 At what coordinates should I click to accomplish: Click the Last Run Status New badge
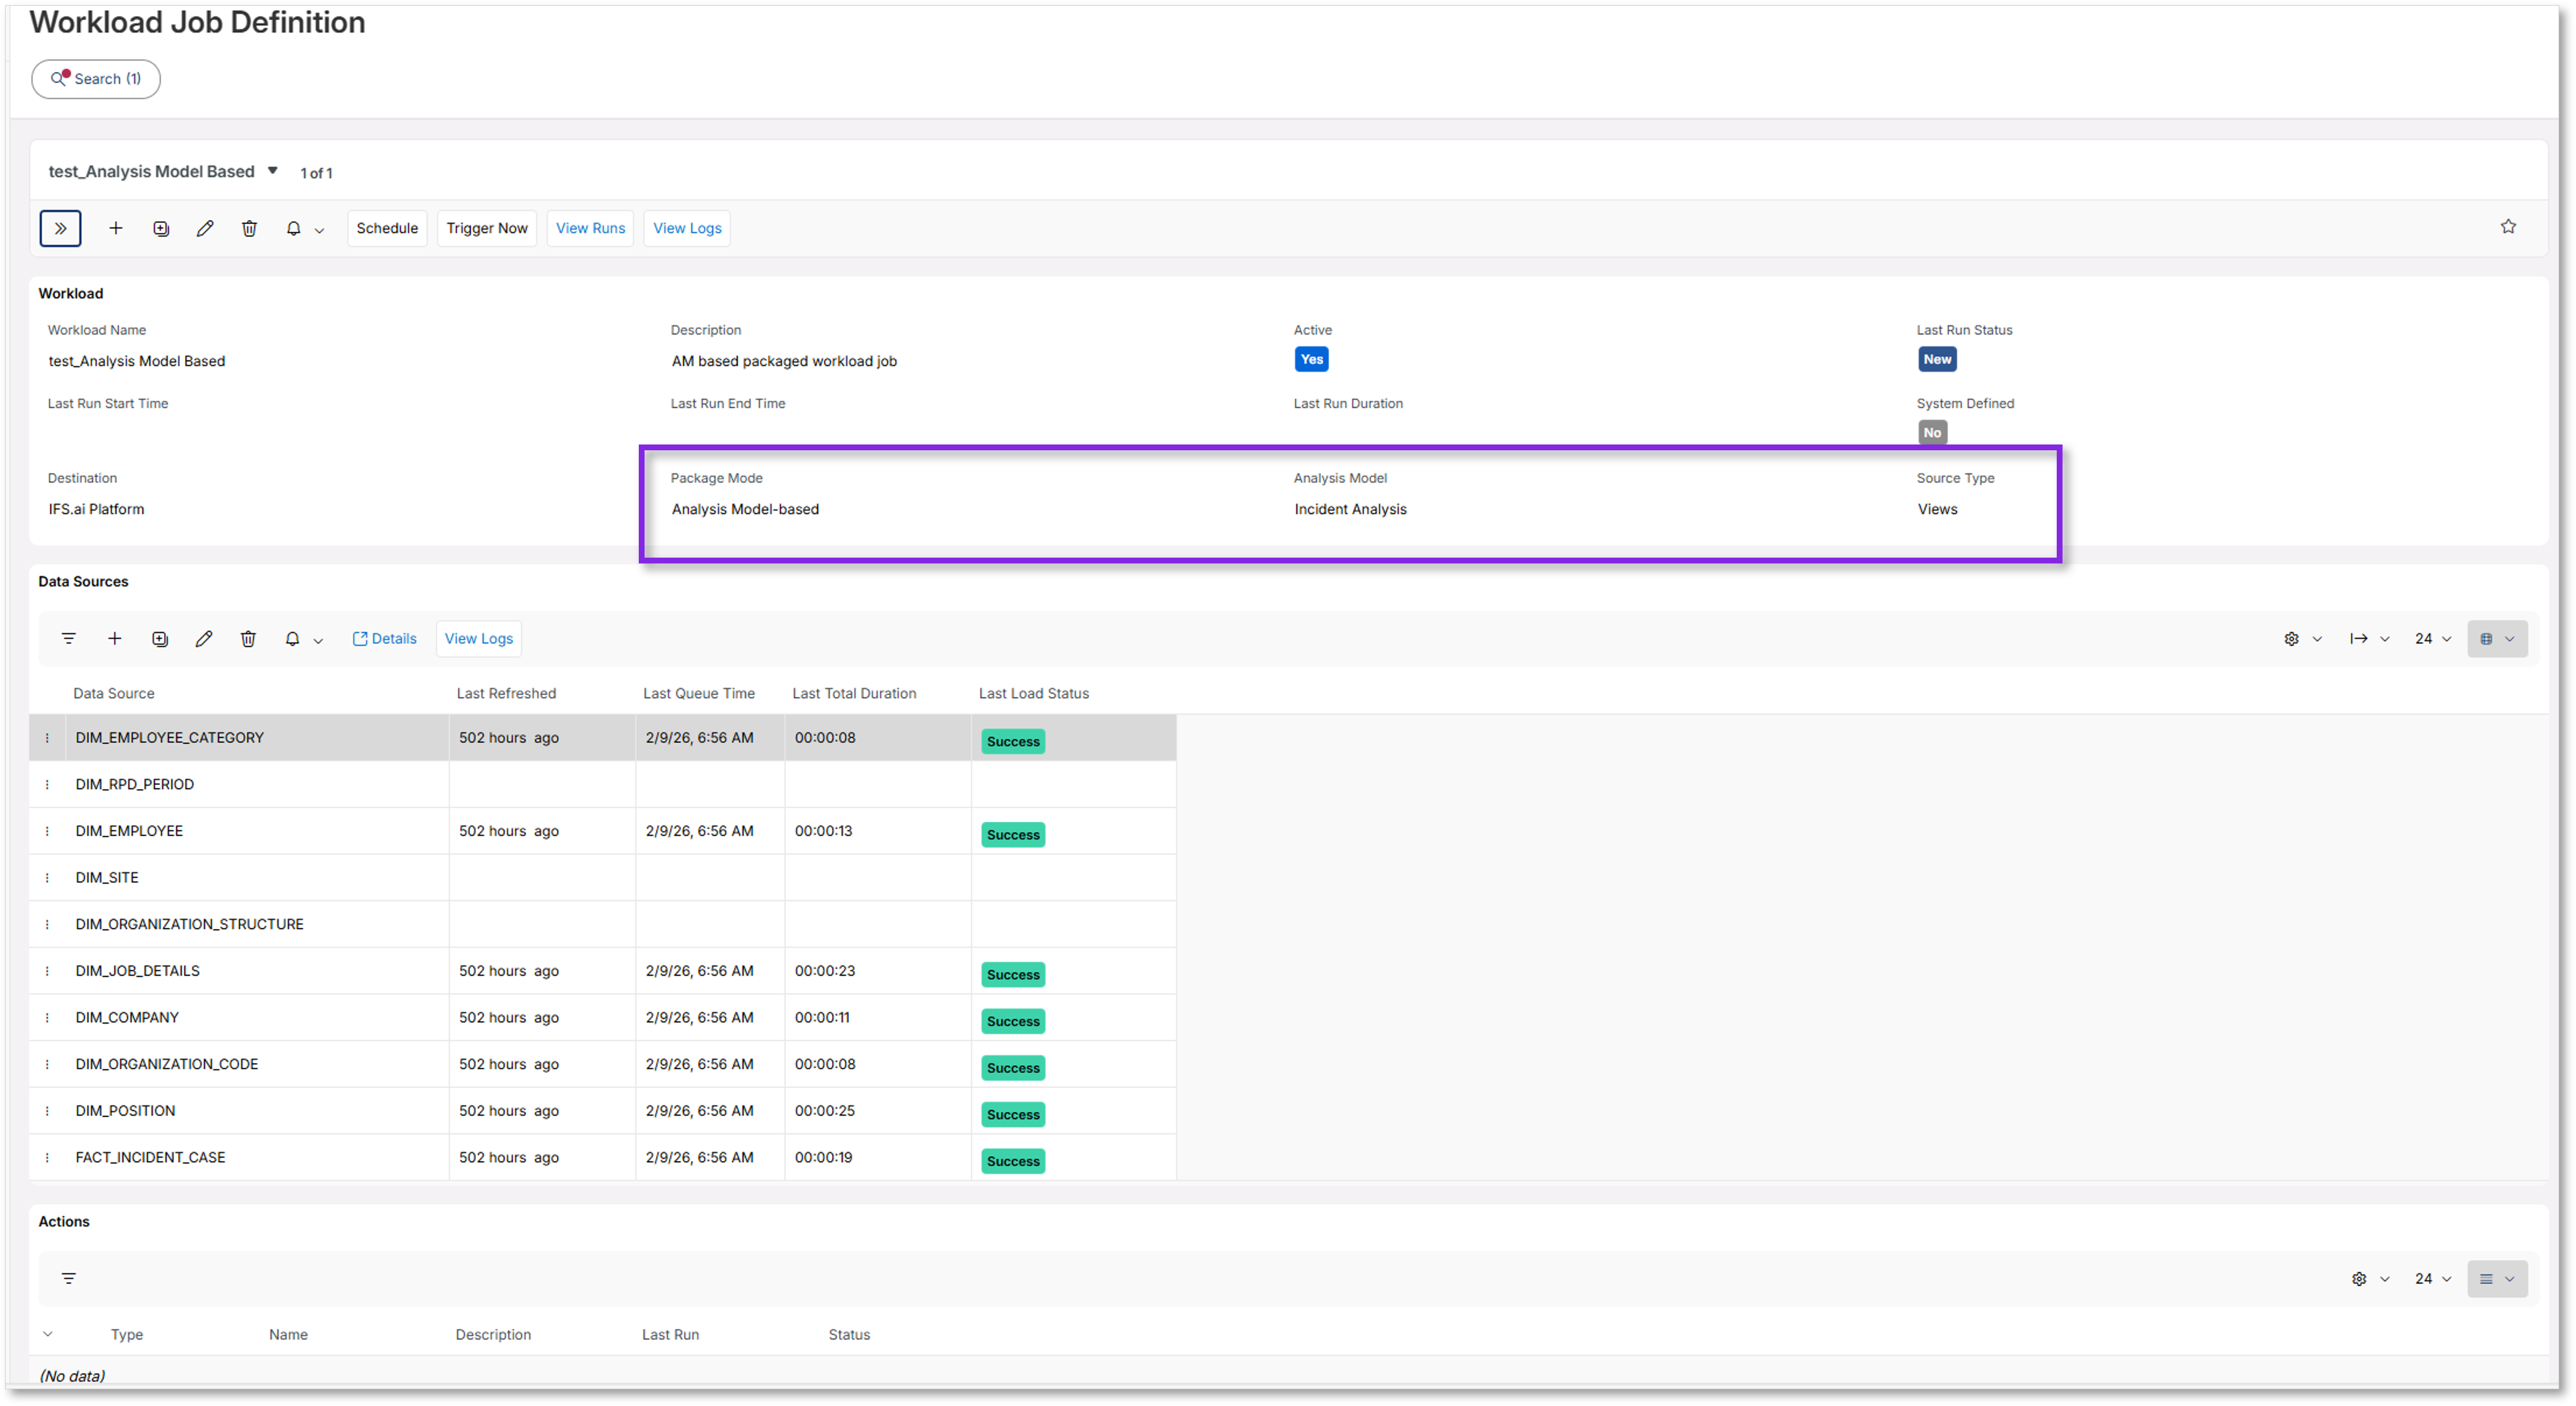click(1937, 359)
